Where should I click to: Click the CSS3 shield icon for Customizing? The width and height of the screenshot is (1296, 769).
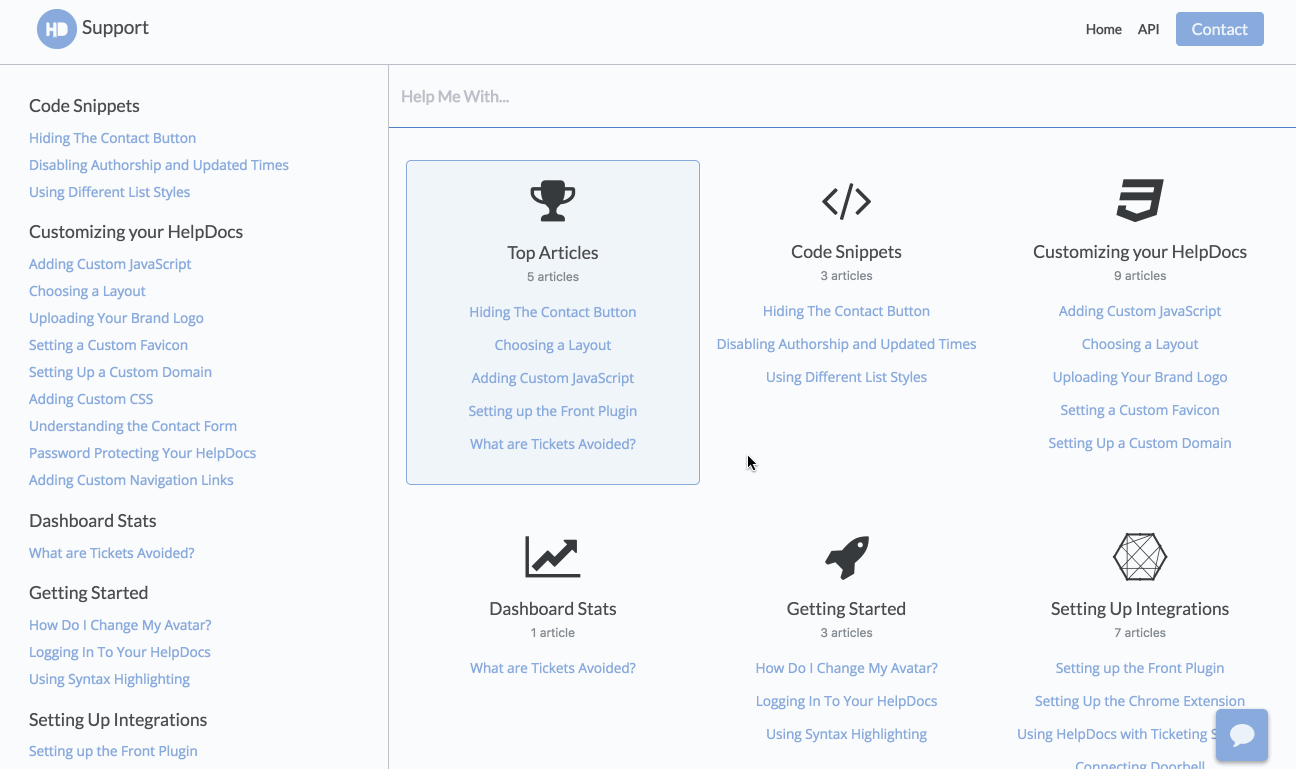1140,200
